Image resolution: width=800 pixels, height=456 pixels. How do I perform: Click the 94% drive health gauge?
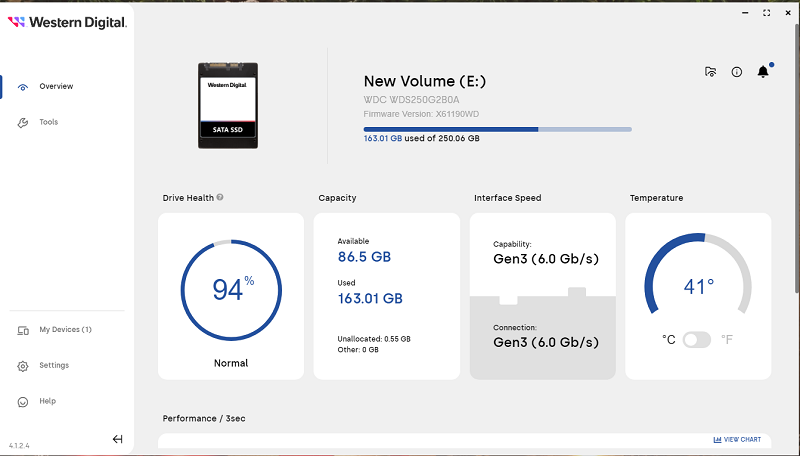point(231,290)
